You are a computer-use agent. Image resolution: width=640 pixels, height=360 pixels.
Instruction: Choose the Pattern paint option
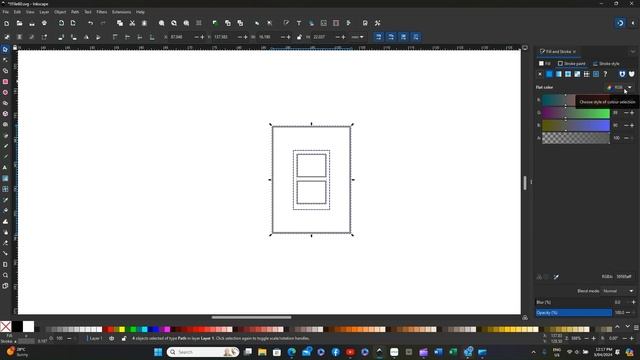tap(587, 74)
